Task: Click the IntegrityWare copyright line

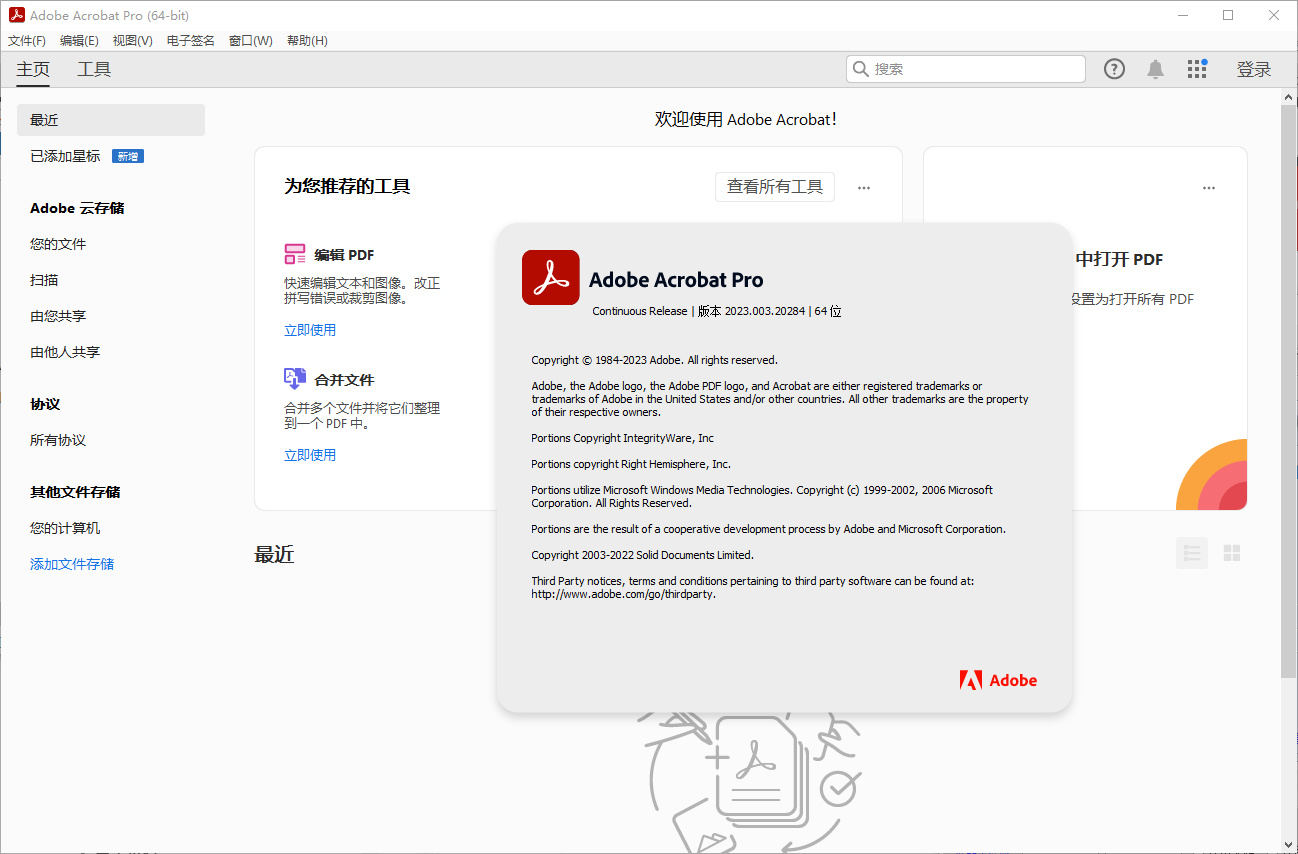Action: (622, 438)
